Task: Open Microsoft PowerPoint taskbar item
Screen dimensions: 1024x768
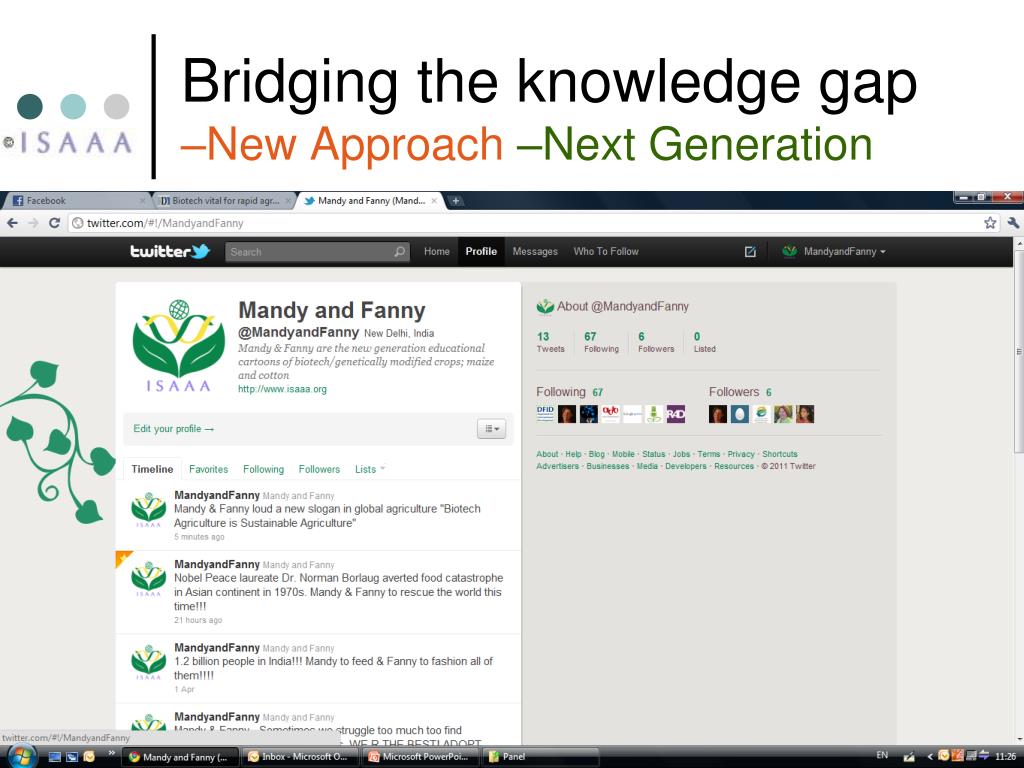Action: pos(419,757)
